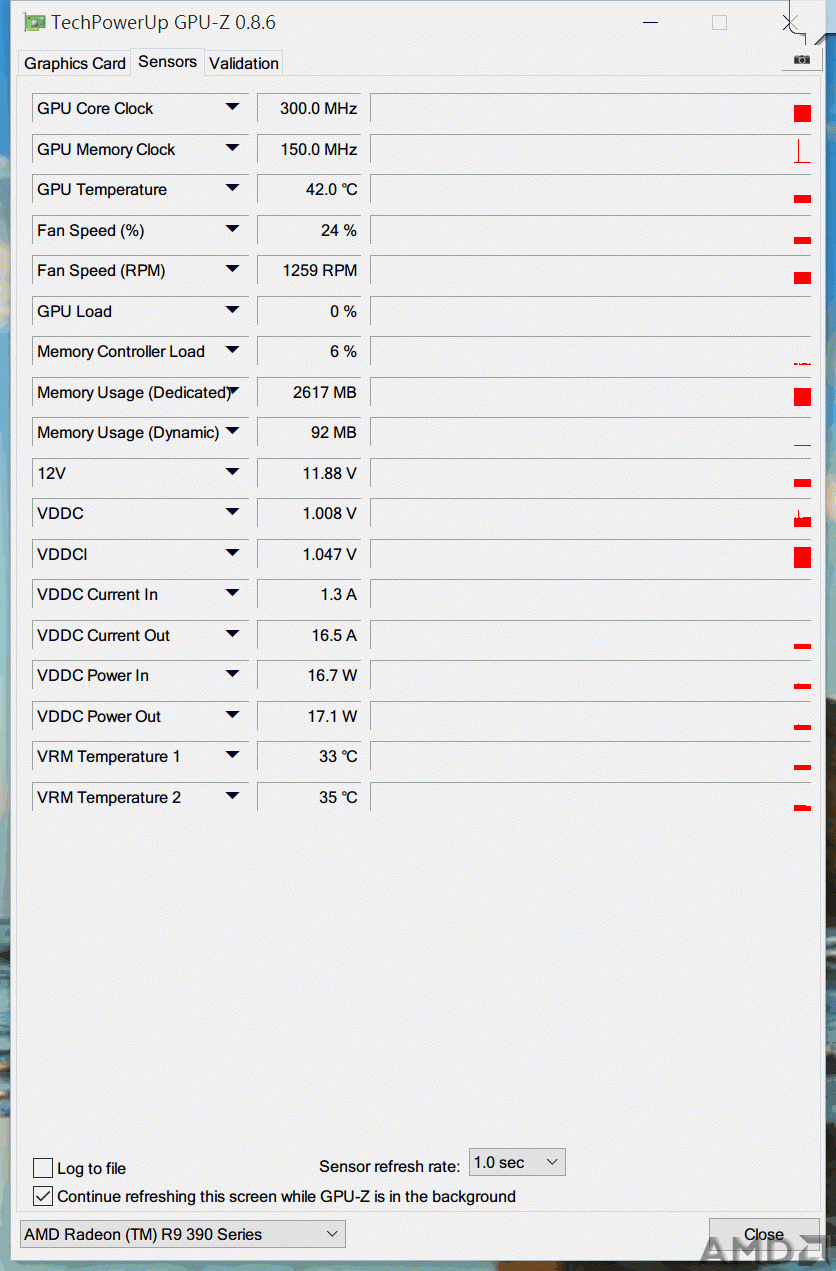Screen dimensions: 836x1271
Task: Click the Memory Usage (Dedicated) history graph
Action: (x=591, y=392)
